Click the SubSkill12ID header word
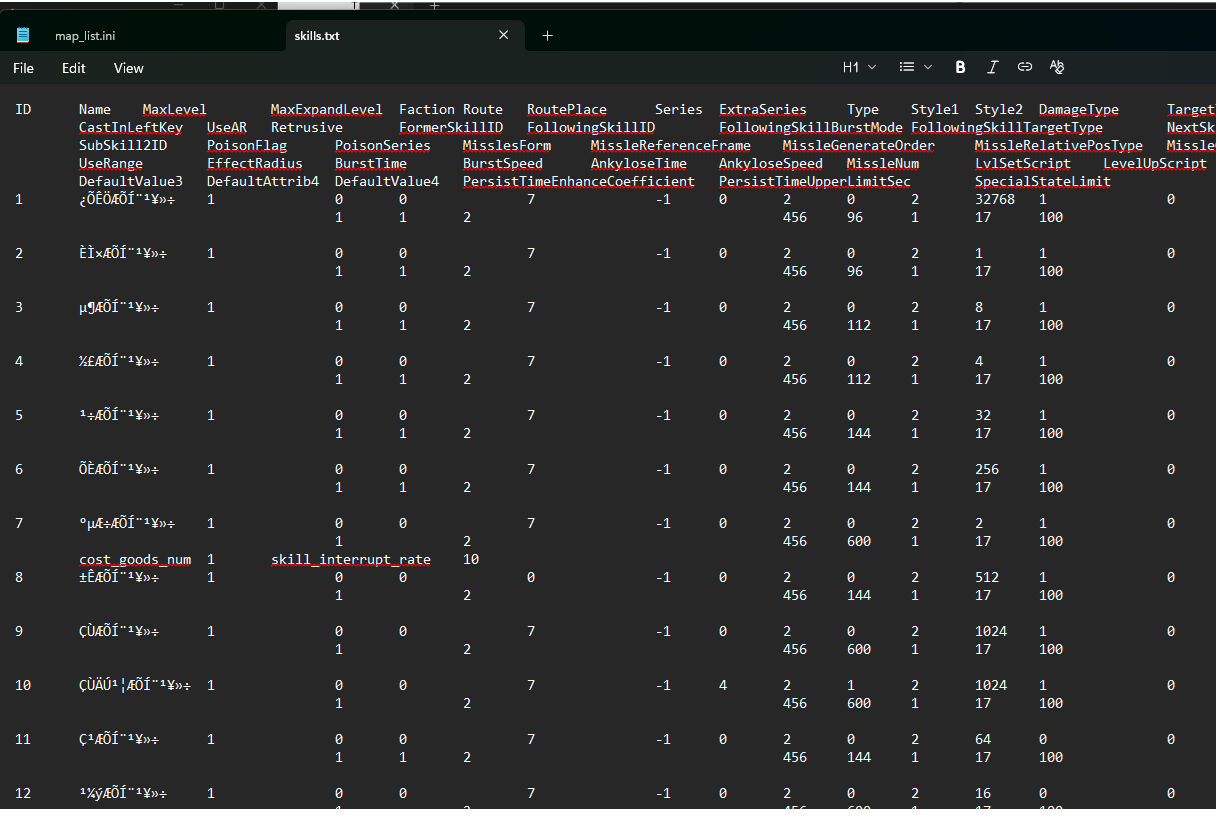 [123, 145]
